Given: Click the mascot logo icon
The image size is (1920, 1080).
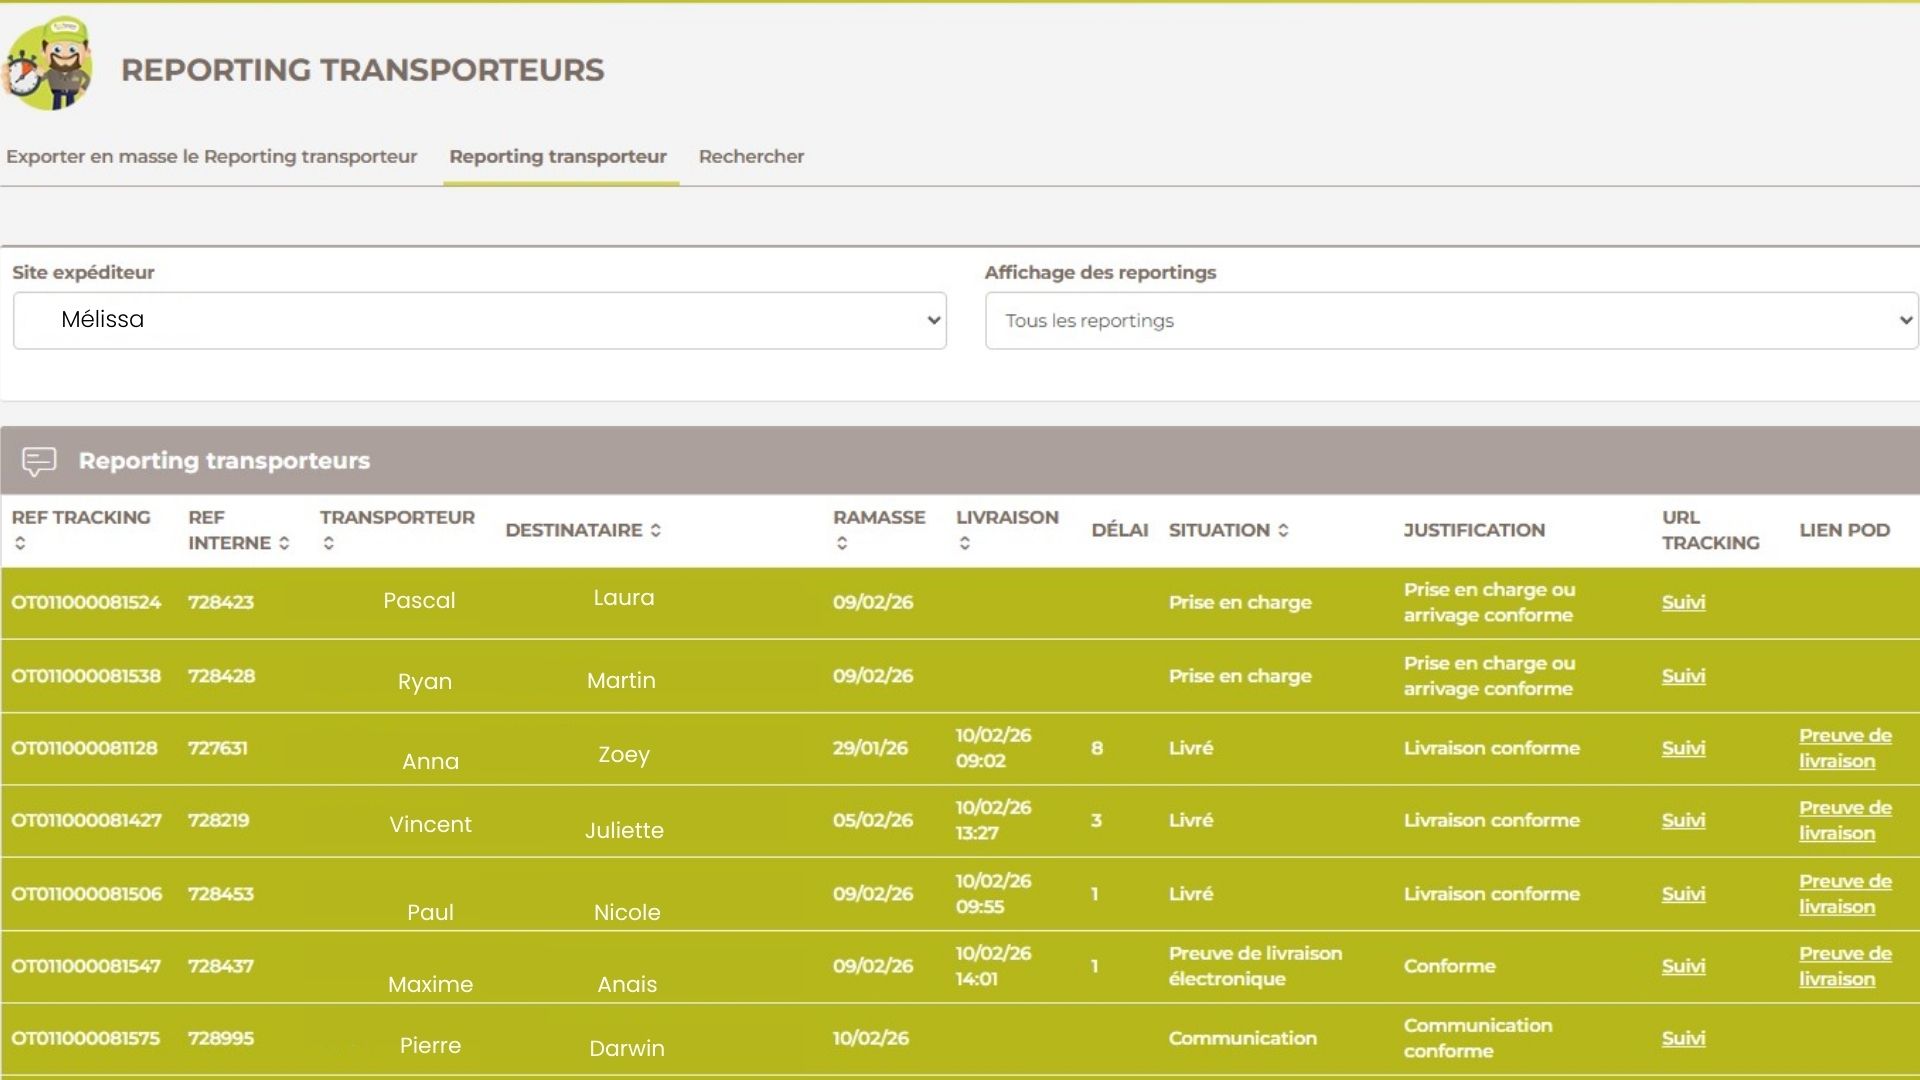Looking at the screenshot, I should click(x=48, y=64).
